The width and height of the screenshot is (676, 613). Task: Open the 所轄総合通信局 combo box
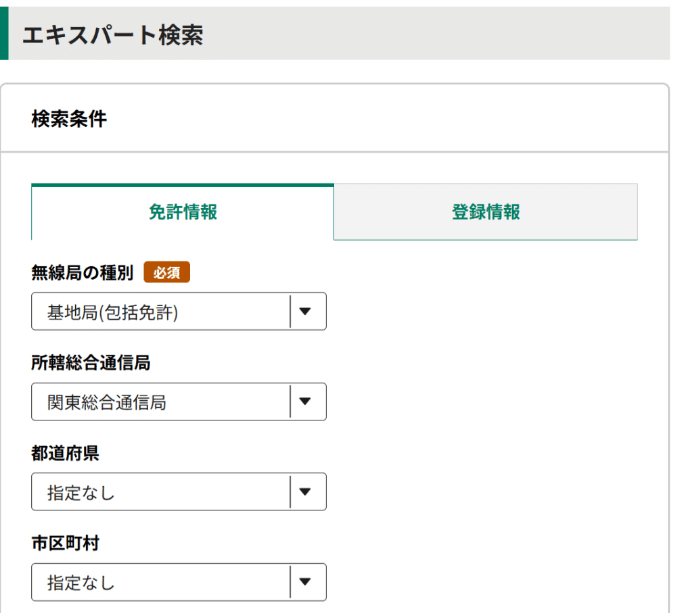[x=178, y=402]
